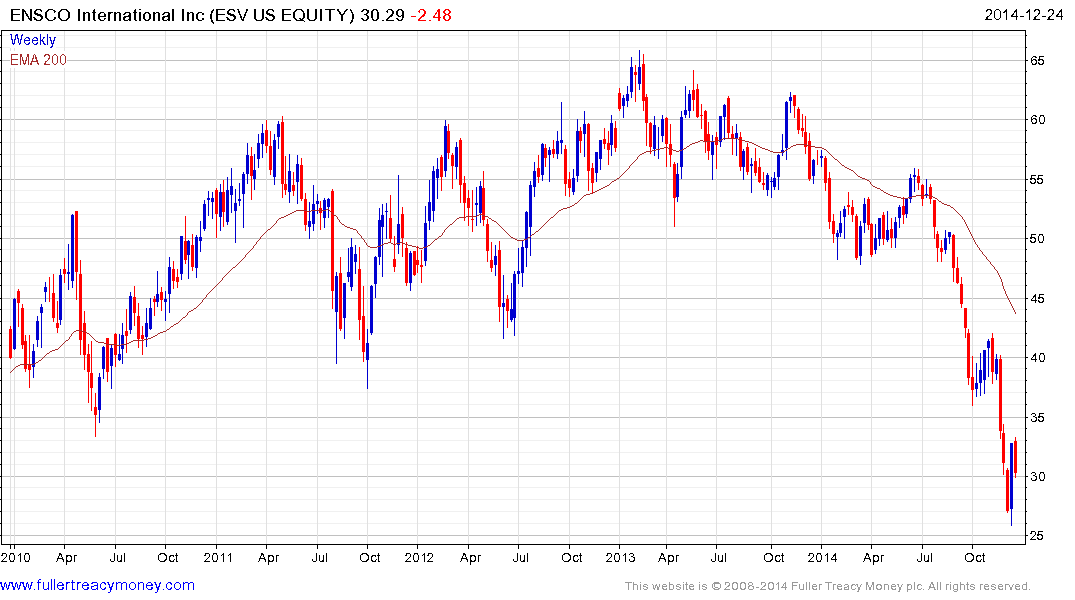Click the 2013 time axis label
The width and height of the screenshot is (1075, 600).
[x=620, y=557]
